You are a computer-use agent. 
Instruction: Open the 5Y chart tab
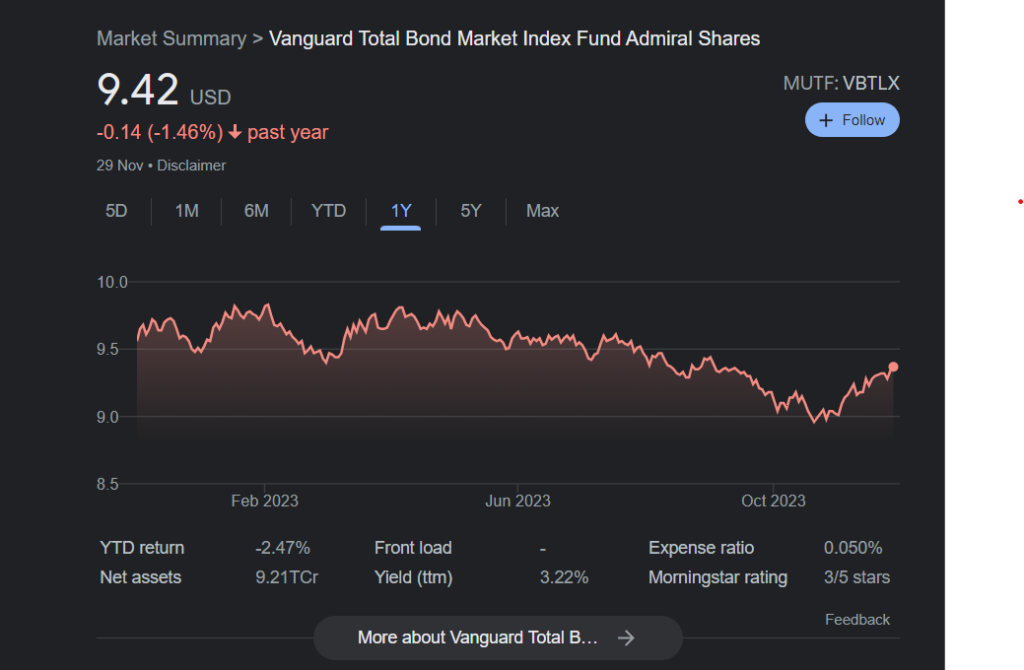471,211
